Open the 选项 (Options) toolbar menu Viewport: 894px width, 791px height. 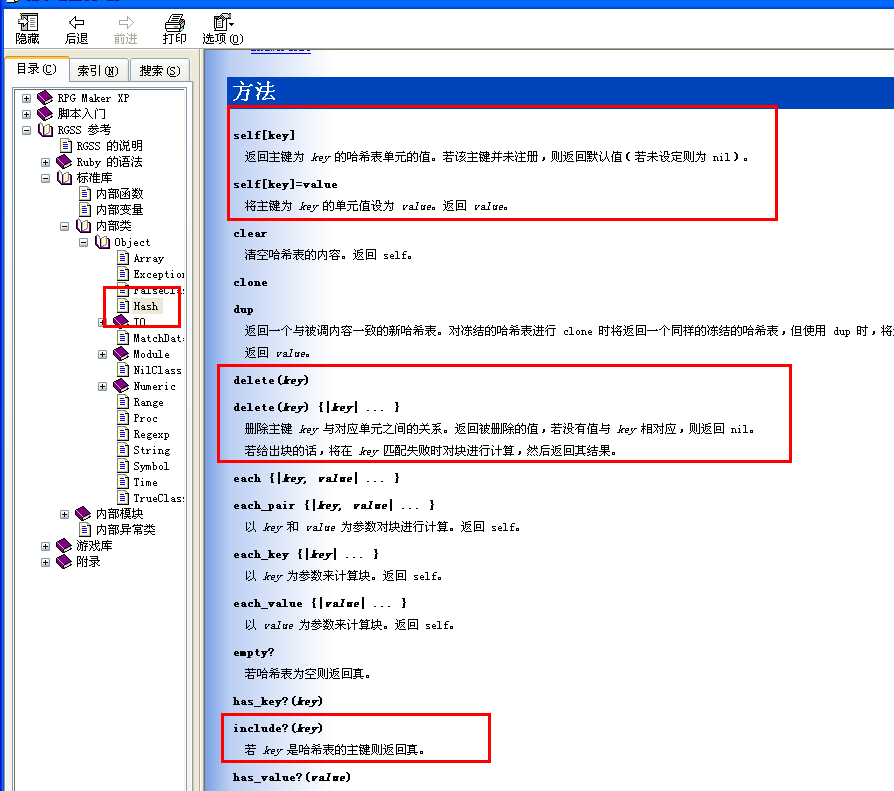[x=223, y=29]
